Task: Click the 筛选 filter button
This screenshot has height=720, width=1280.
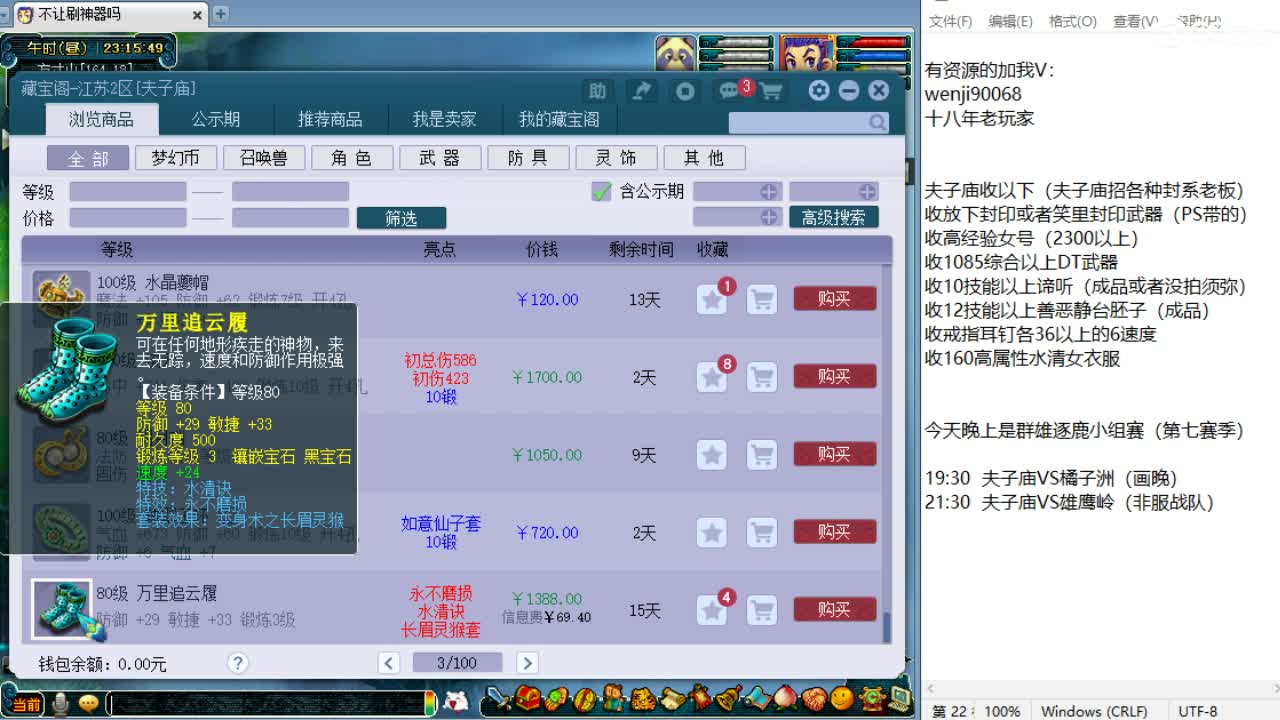Action: [x=401, y=218]
